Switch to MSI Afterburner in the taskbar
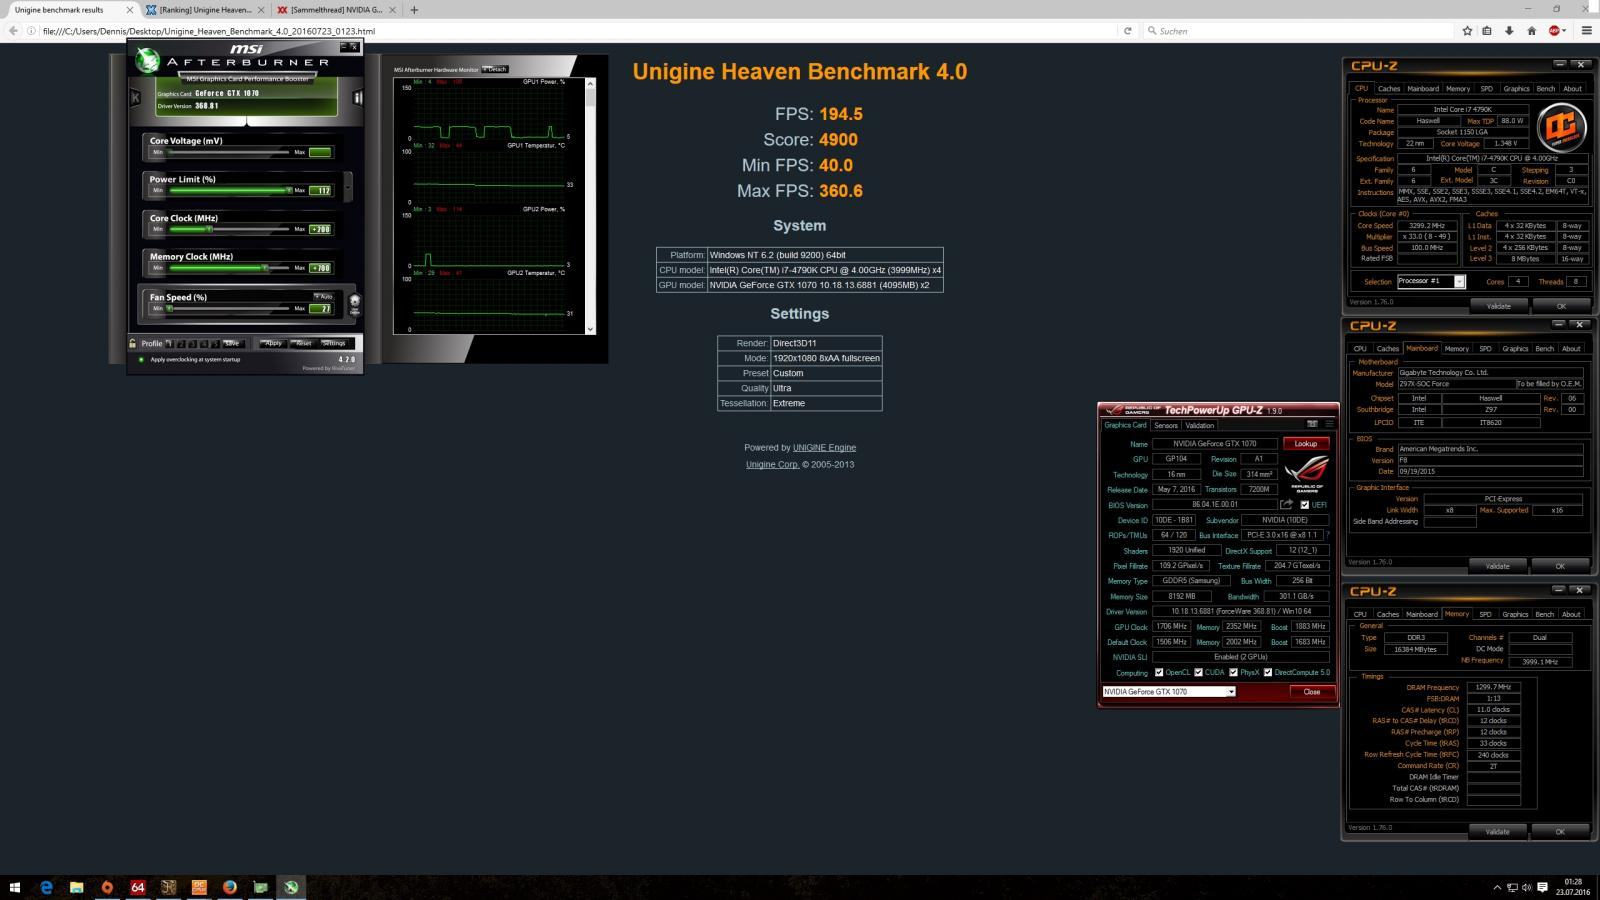 pyautogui.click(x=291, y=887)
